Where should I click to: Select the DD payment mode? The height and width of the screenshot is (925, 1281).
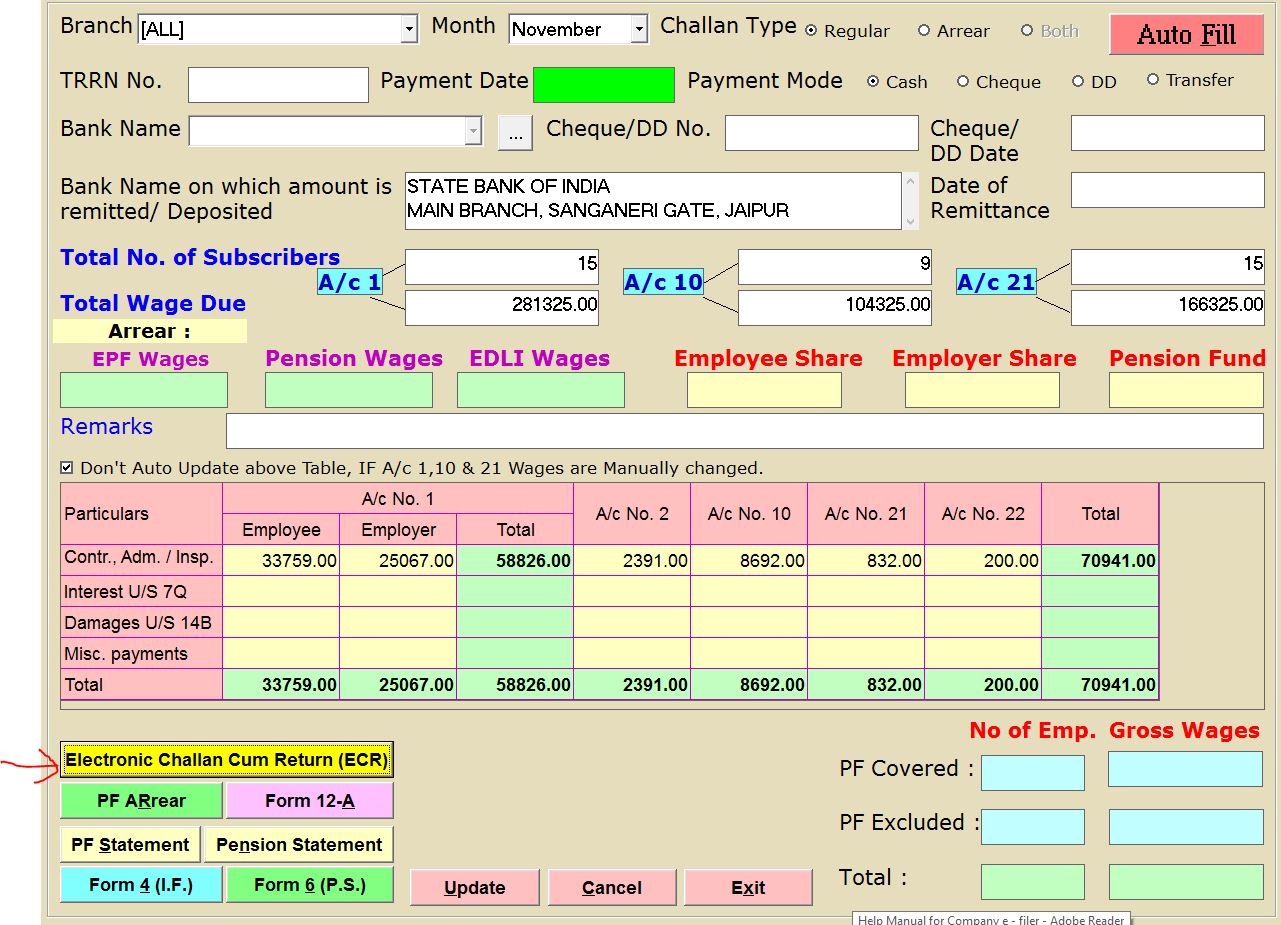1078,82
